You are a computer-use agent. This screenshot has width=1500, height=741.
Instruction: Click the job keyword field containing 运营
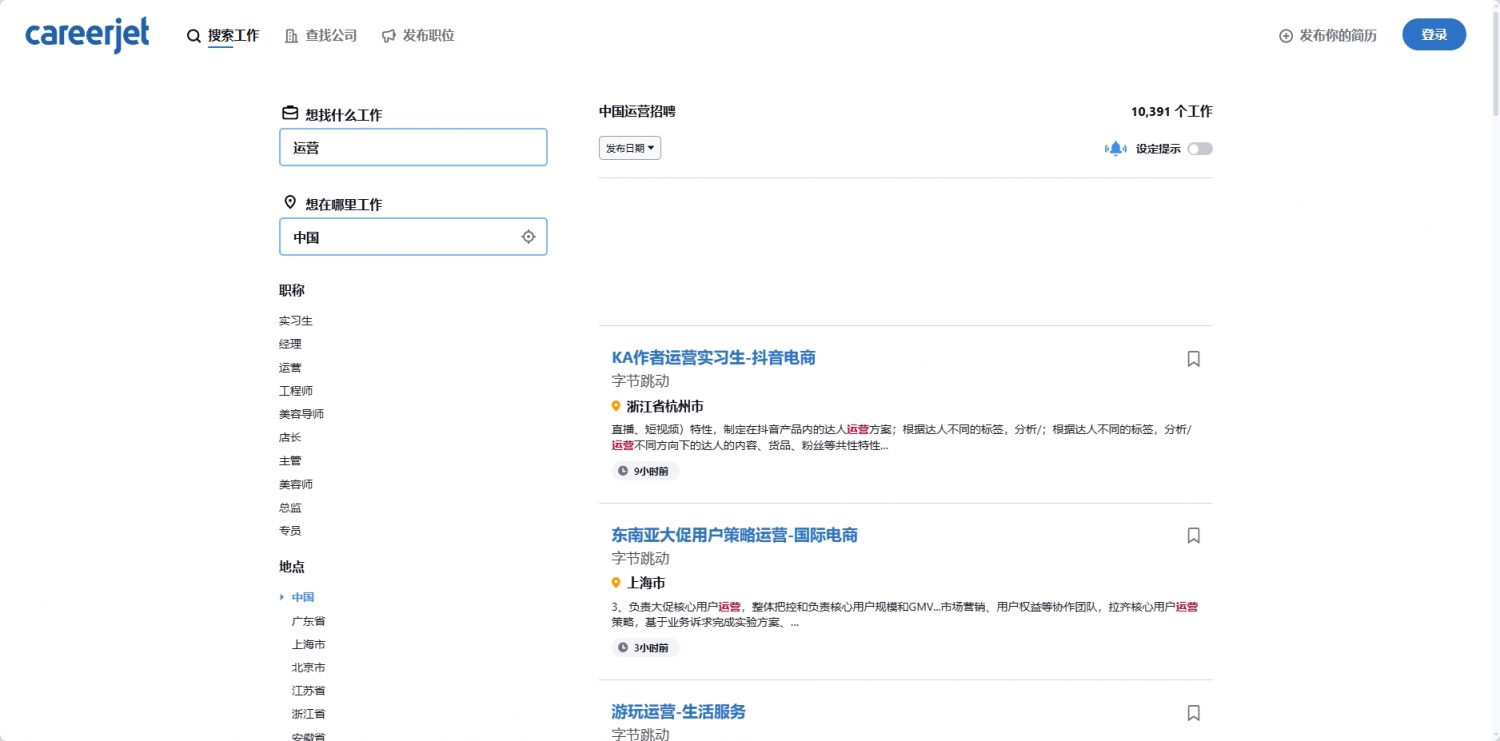[x=413, y=147]
